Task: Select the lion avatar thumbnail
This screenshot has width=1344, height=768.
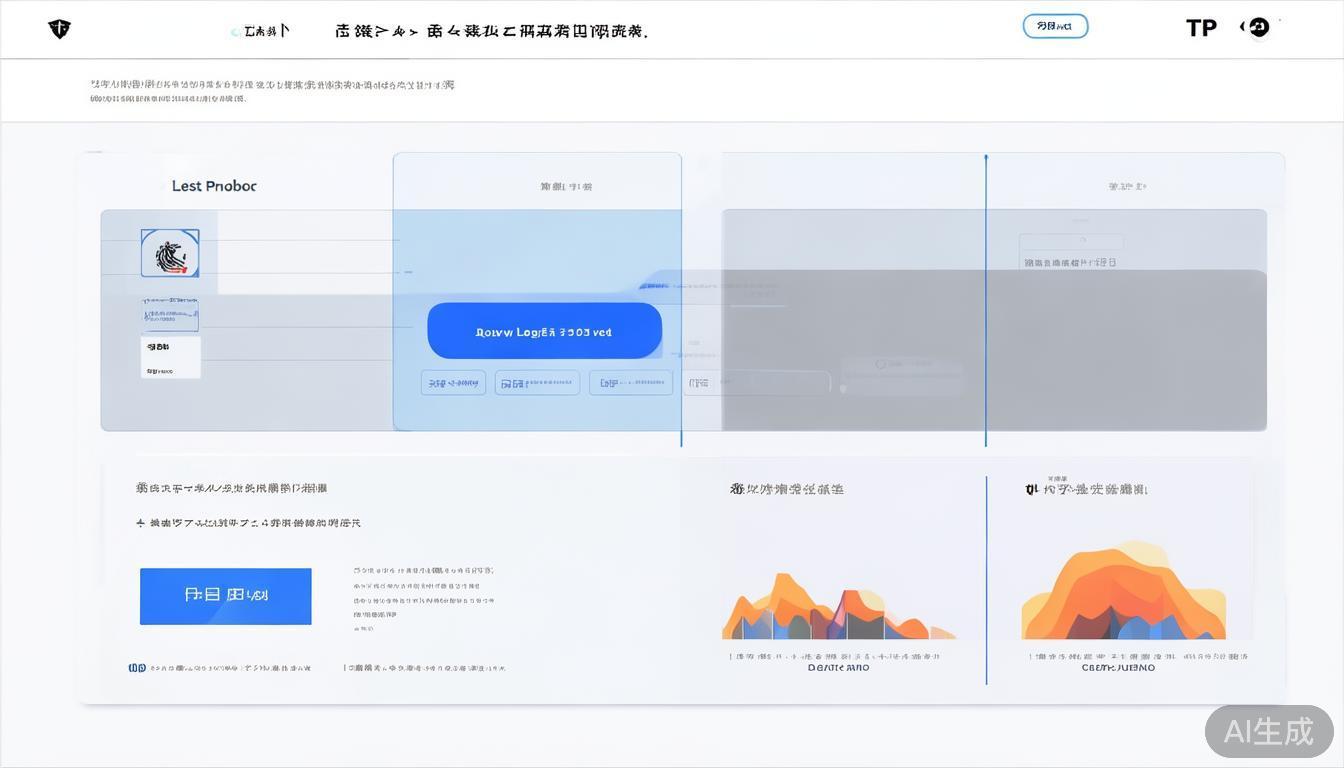Action: pos(170,253)
